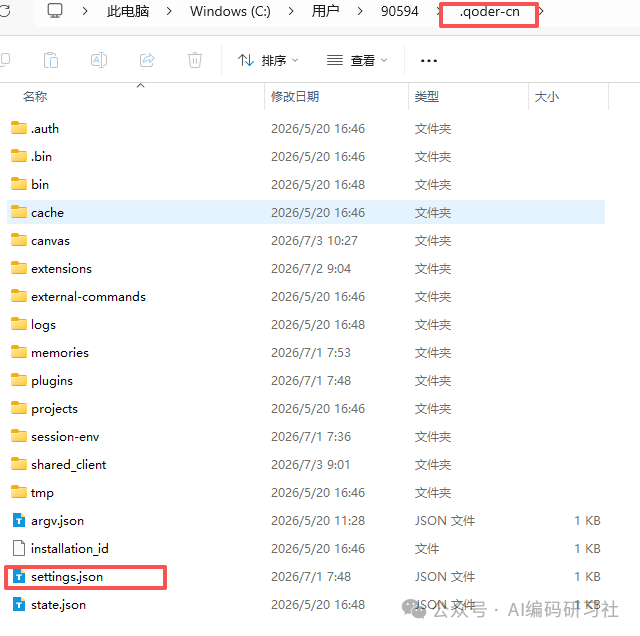The image size is (640, 636).
Task: Click date 2026/7/3 9:01 in shared_client row
Action: point(311,465)
